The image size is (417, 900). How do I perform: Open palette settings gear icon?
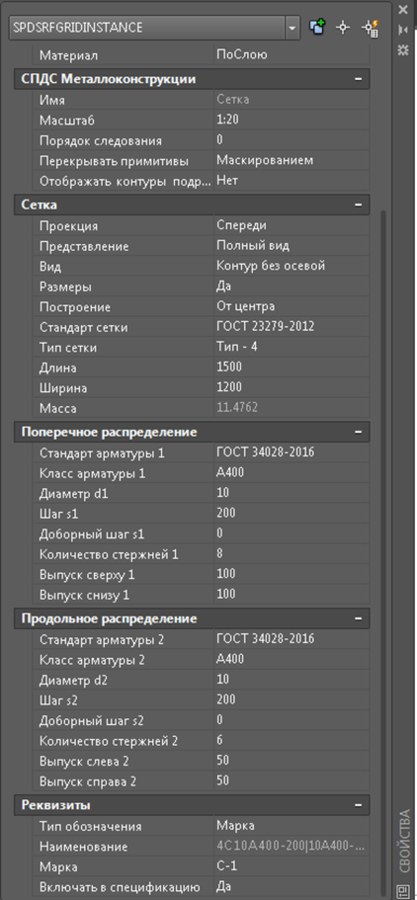pyautogui.click(x=403, y=50)
